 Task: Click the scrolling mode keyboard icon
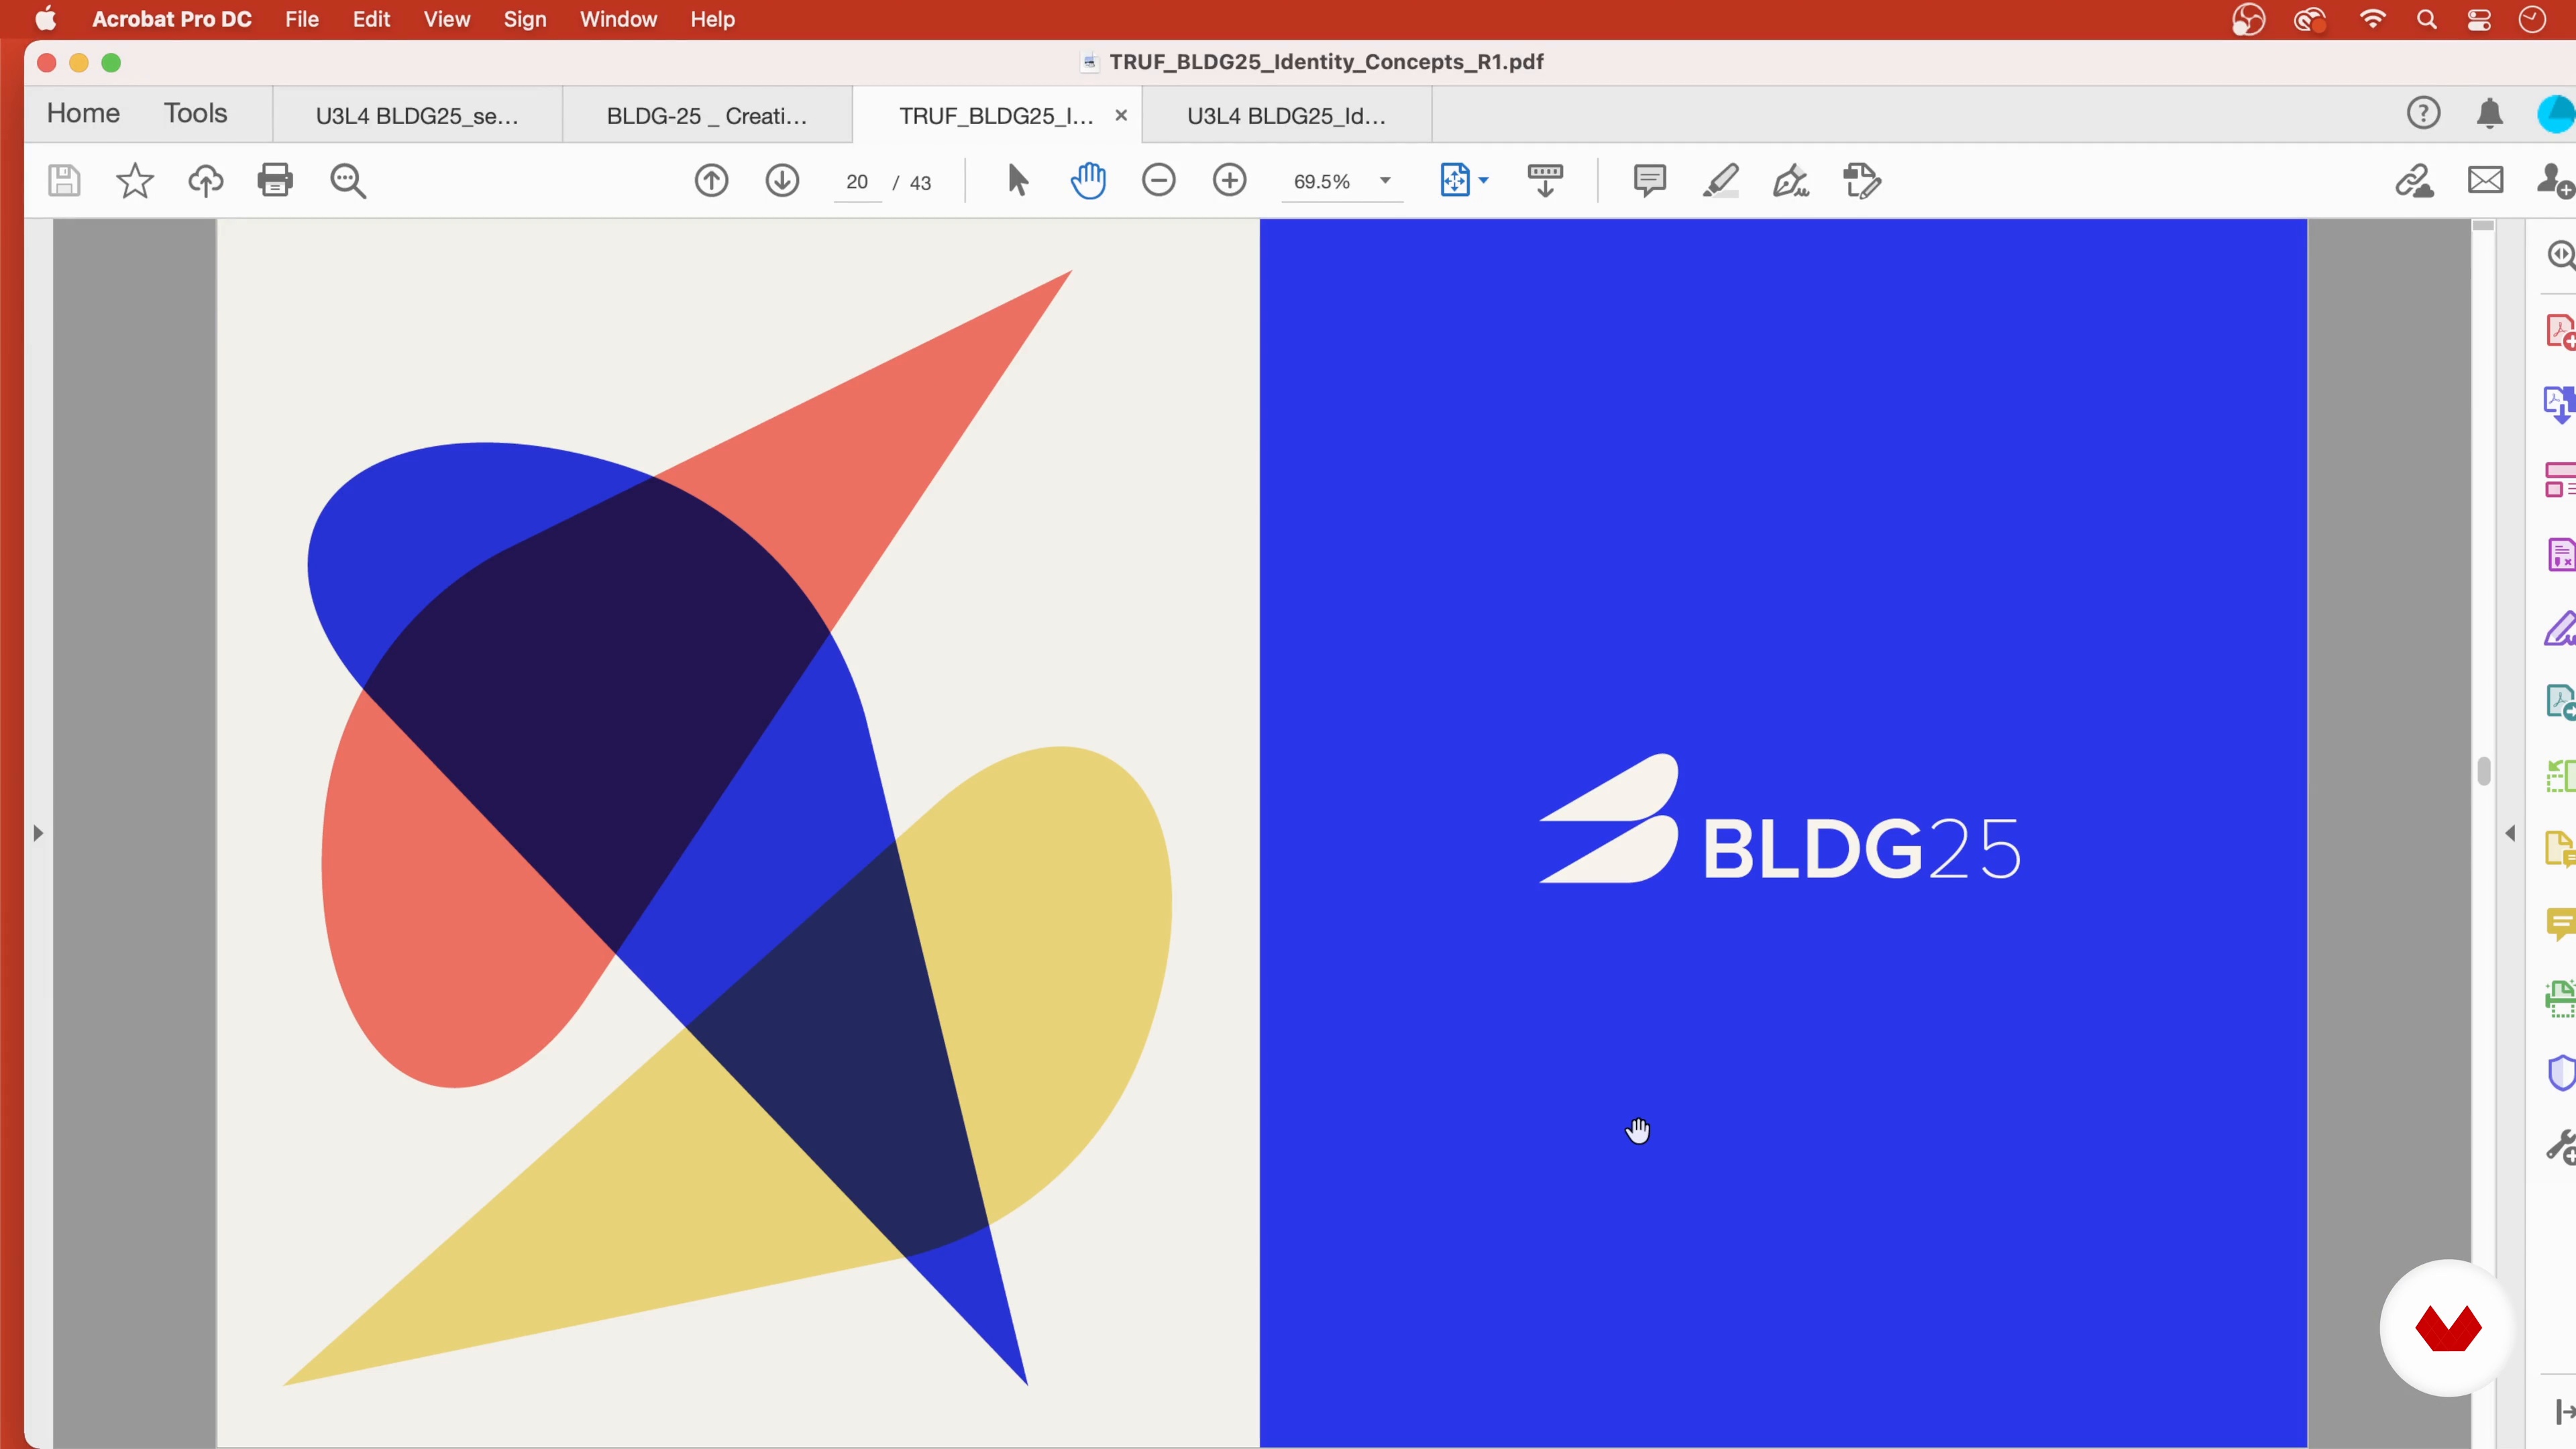1545,181
